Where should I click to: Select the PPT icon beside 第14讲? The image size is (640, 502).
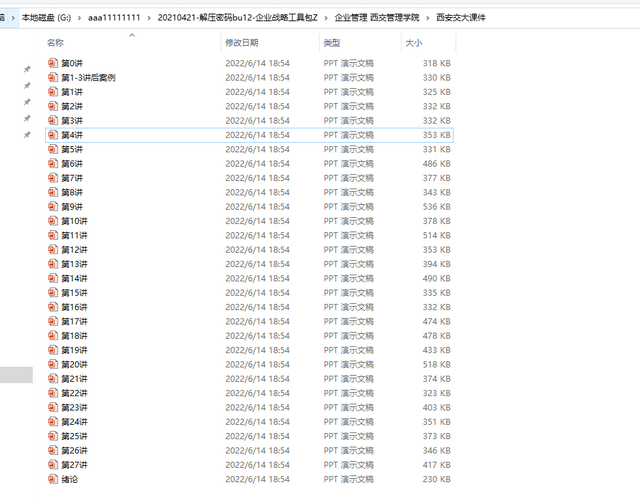coord(53,278)
